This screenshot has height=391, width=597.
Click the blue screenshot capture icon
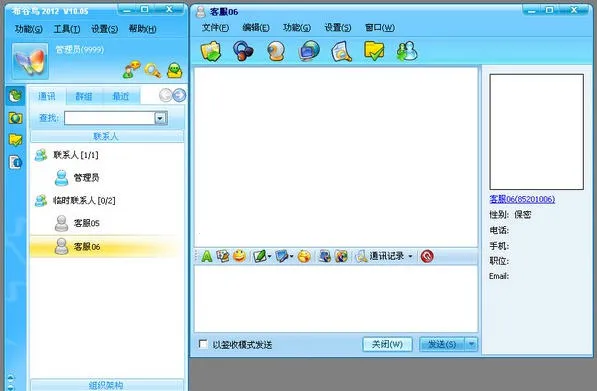282,256
